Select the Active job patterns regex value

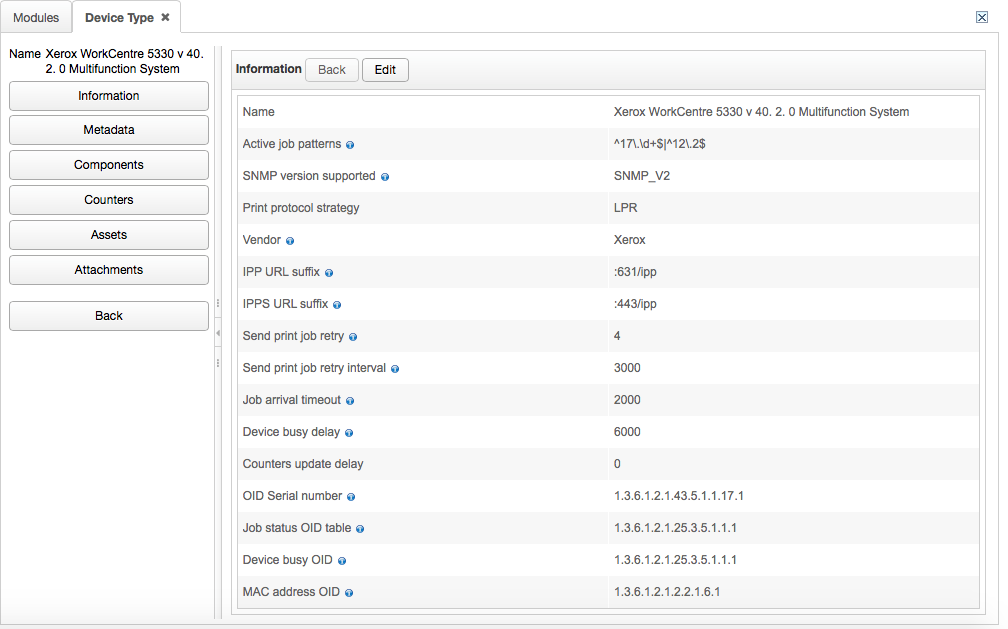tap(659, 144)
